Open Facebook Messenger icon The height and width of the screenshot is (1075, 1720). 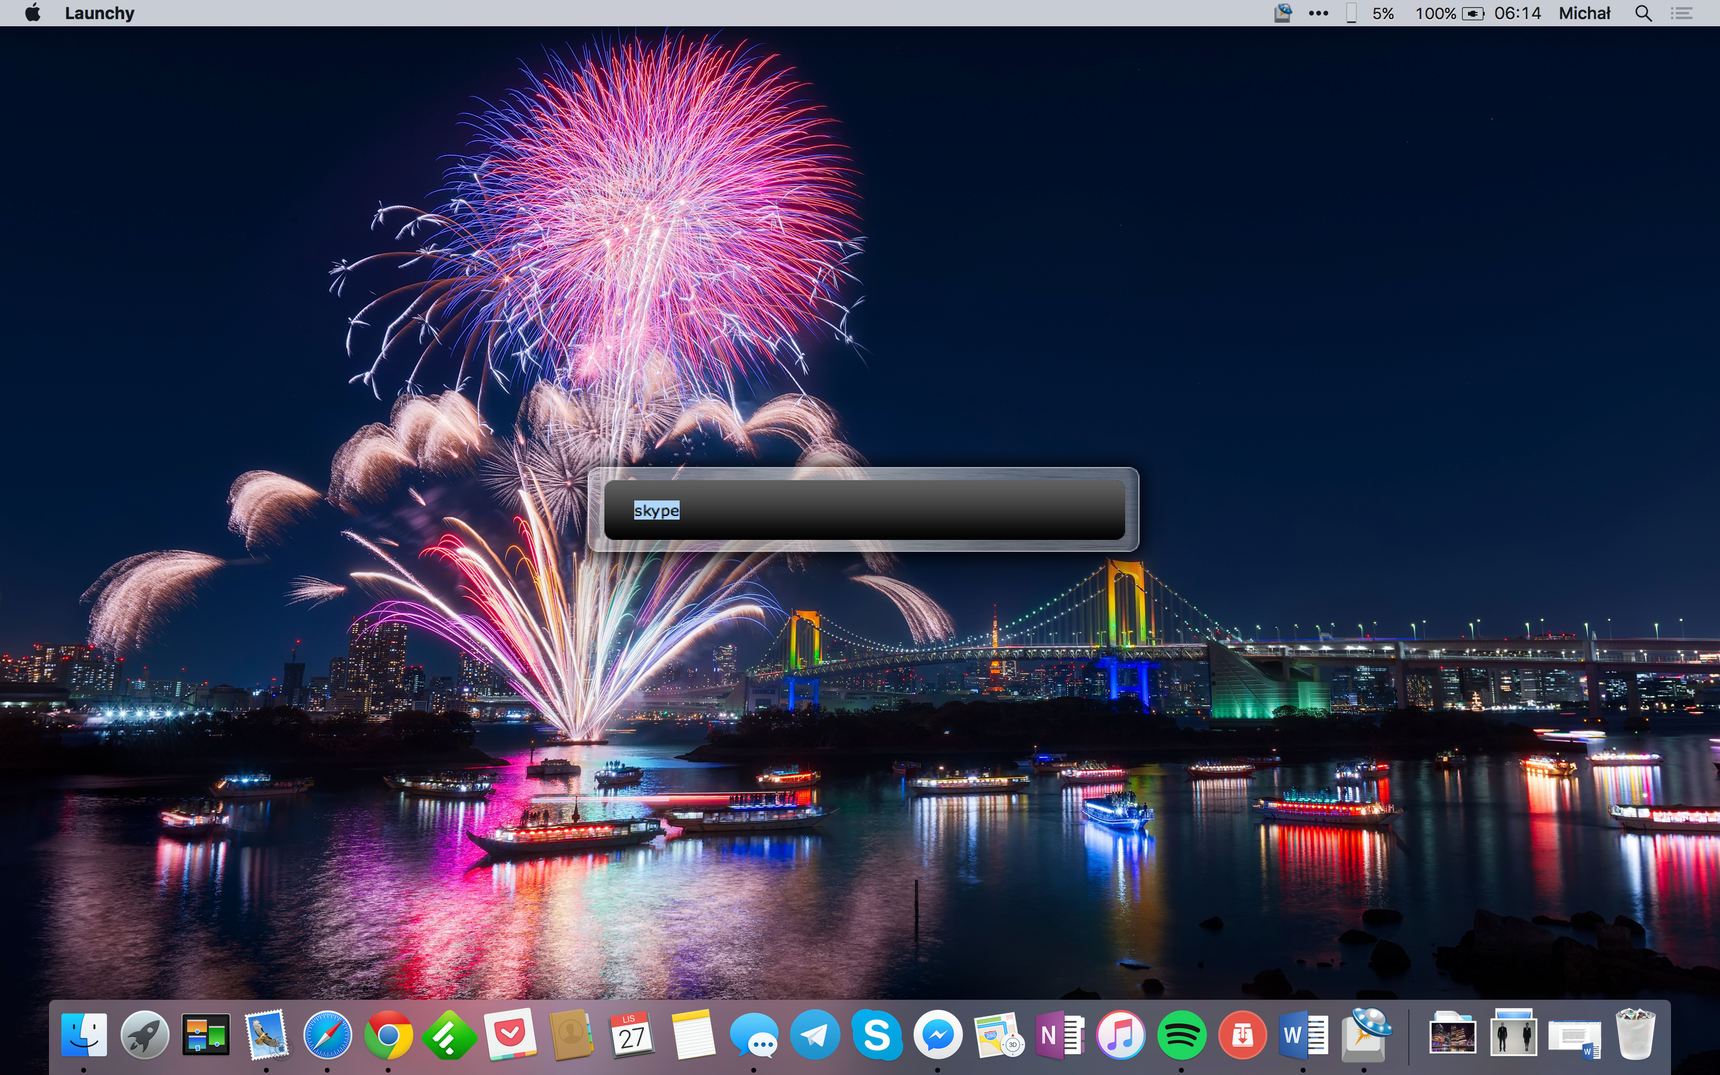pos(937,1035)
